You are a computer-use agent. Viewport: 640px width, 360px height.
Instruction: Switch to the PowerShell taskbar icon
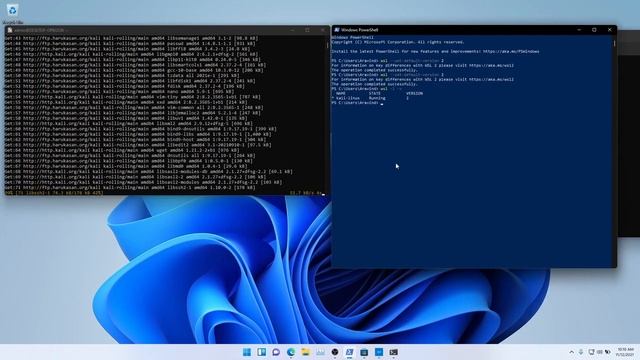tap(349, 352)
